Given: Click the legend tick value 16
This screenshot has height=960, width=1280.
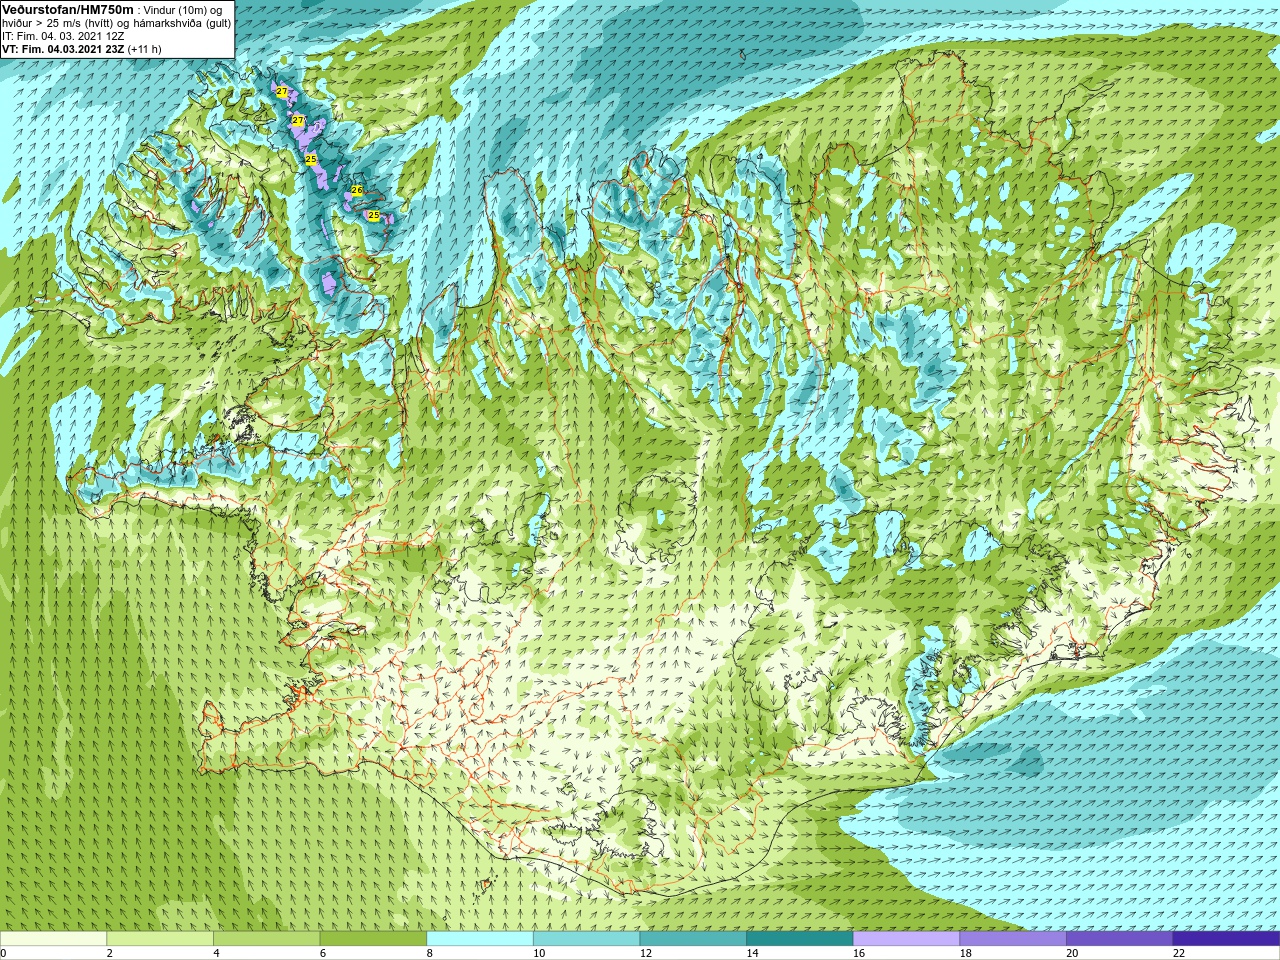Looking at the screenshot, I should pos(859,953).
